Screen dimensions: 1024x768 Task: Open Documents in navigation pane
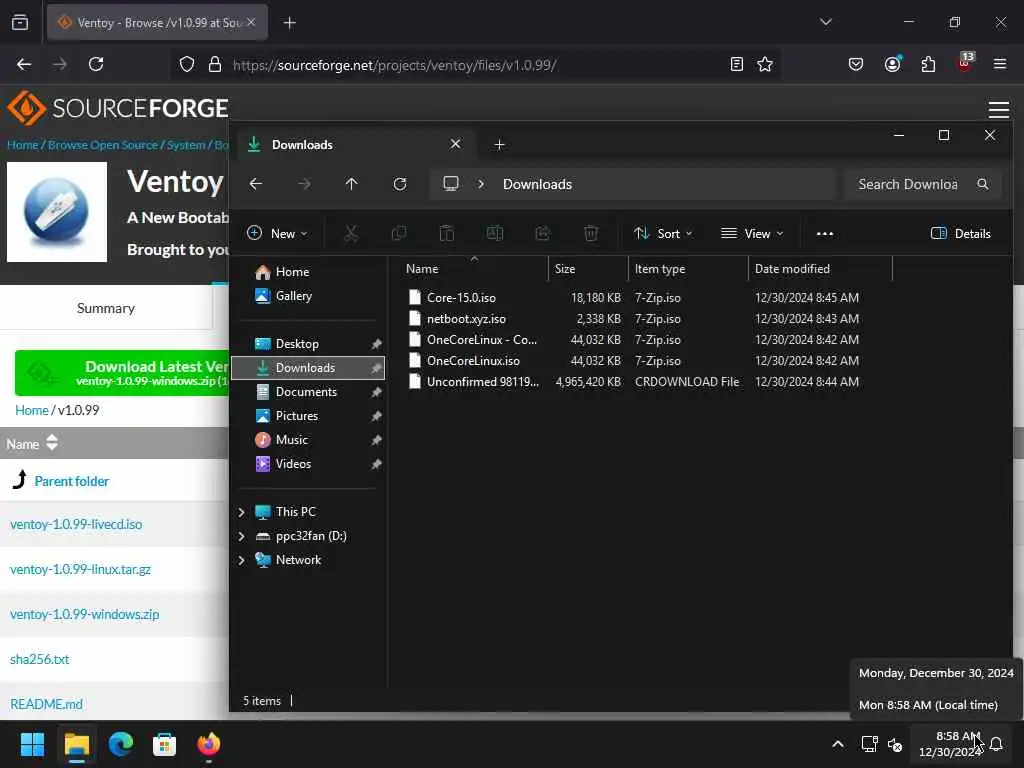306,392
